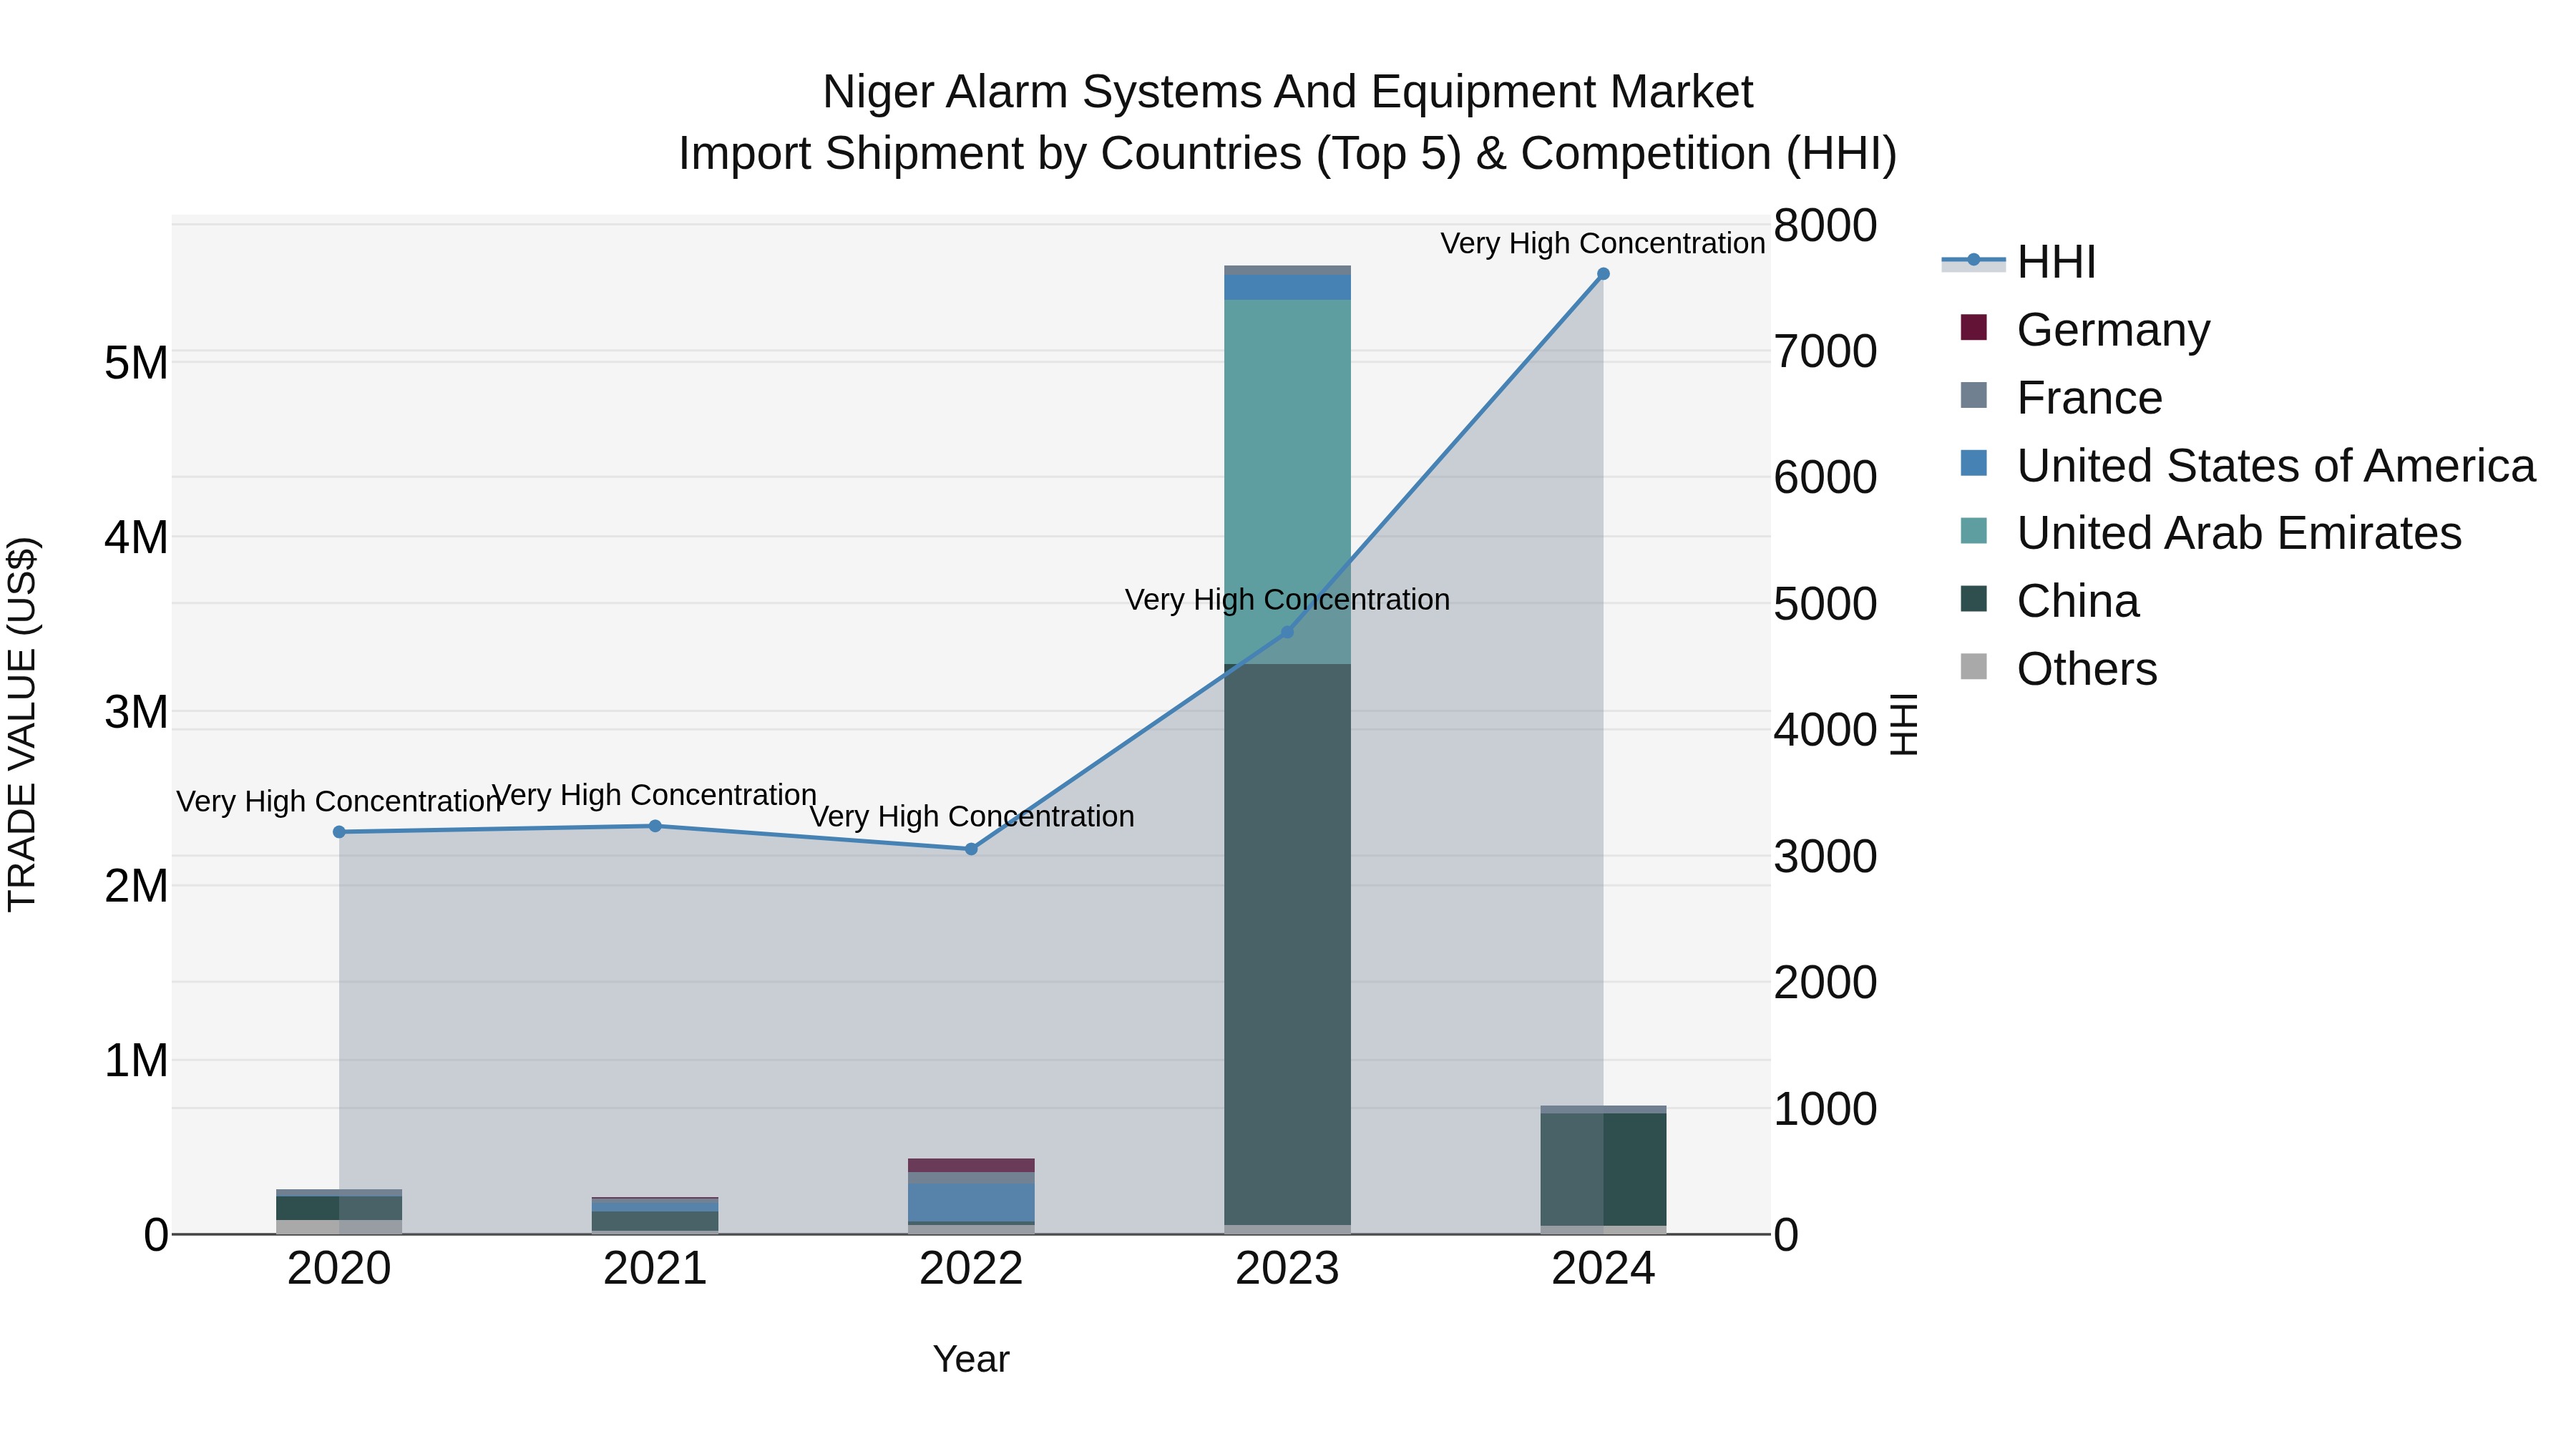Click Very High Concentration label above 2021
Image resolution: width=2576 pixels, height=1449 pixels.
(x=655, y=795)
